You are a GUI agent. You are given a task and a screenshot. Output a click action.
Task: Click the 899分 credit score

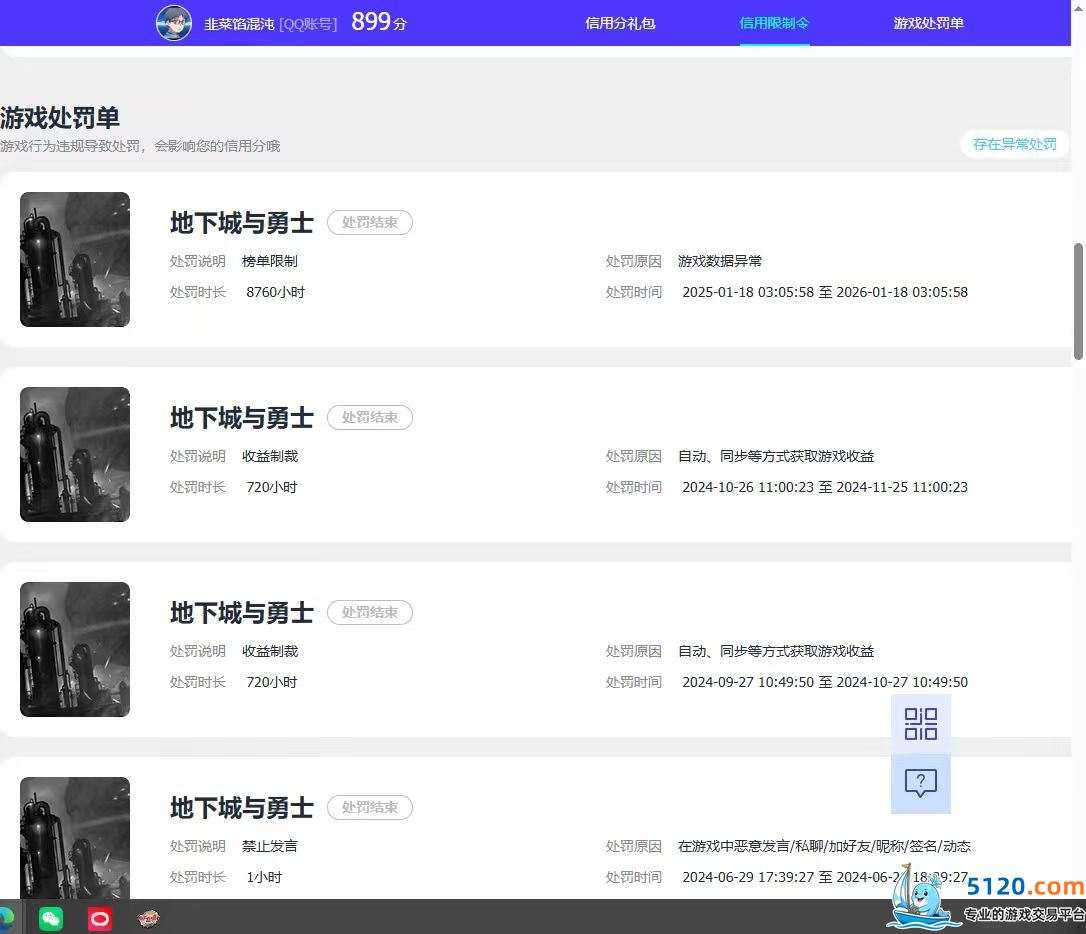379,22
